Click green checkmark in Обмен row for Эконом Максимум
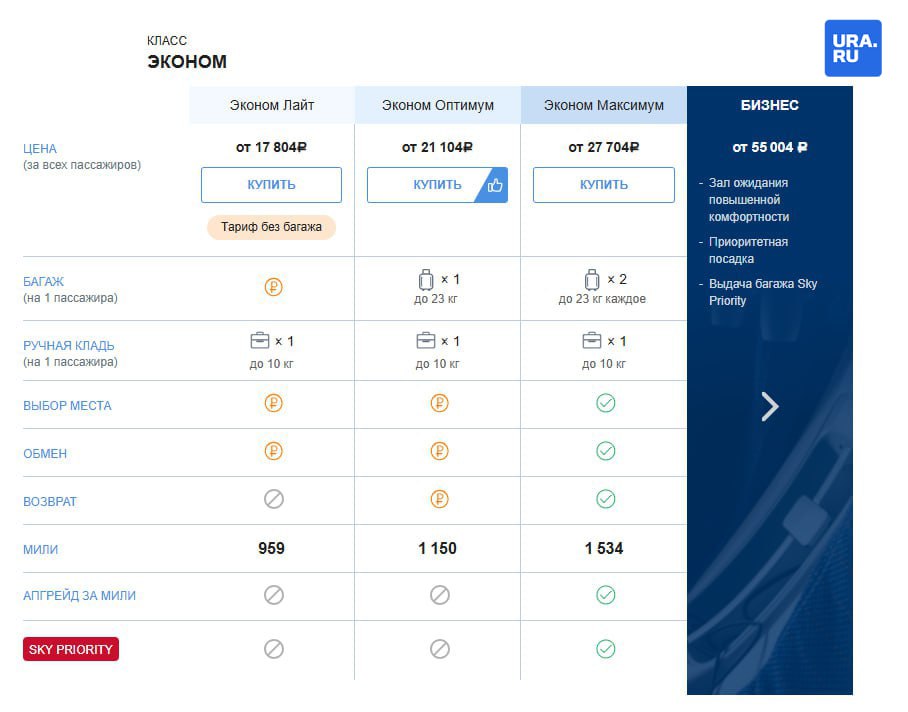This screenshot has width=908, height=712. point(606,451)
